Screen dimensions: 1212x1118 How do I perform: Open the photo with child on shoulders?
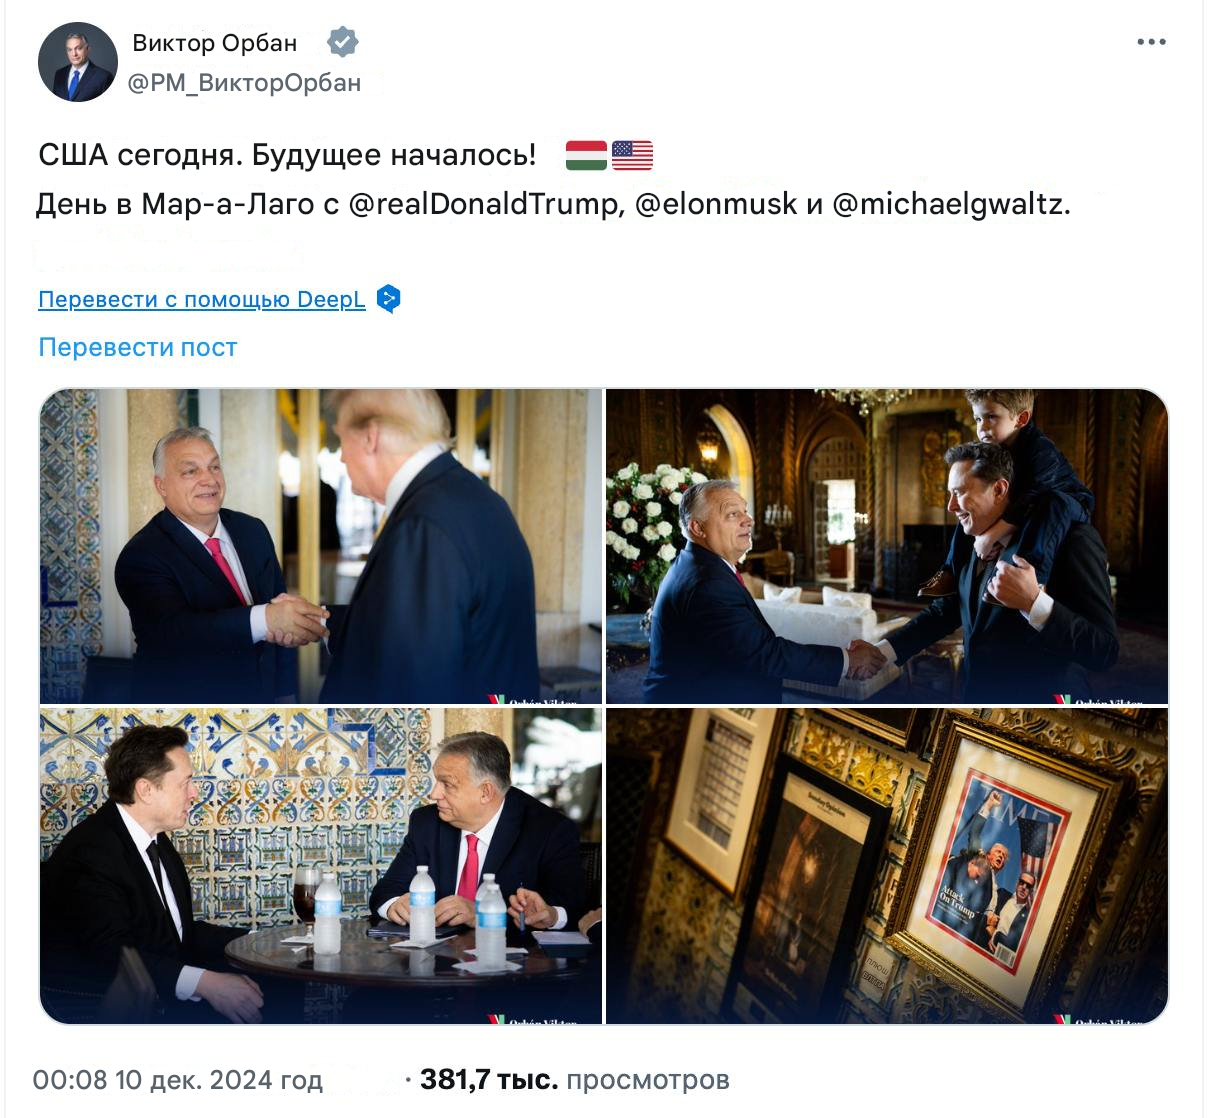[887, 546]
